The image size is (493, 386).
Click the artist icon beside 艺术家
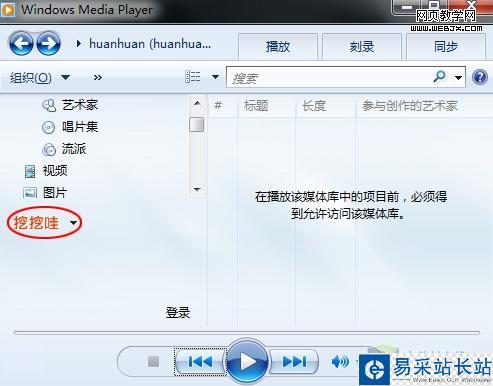click(x=49, y=105)
